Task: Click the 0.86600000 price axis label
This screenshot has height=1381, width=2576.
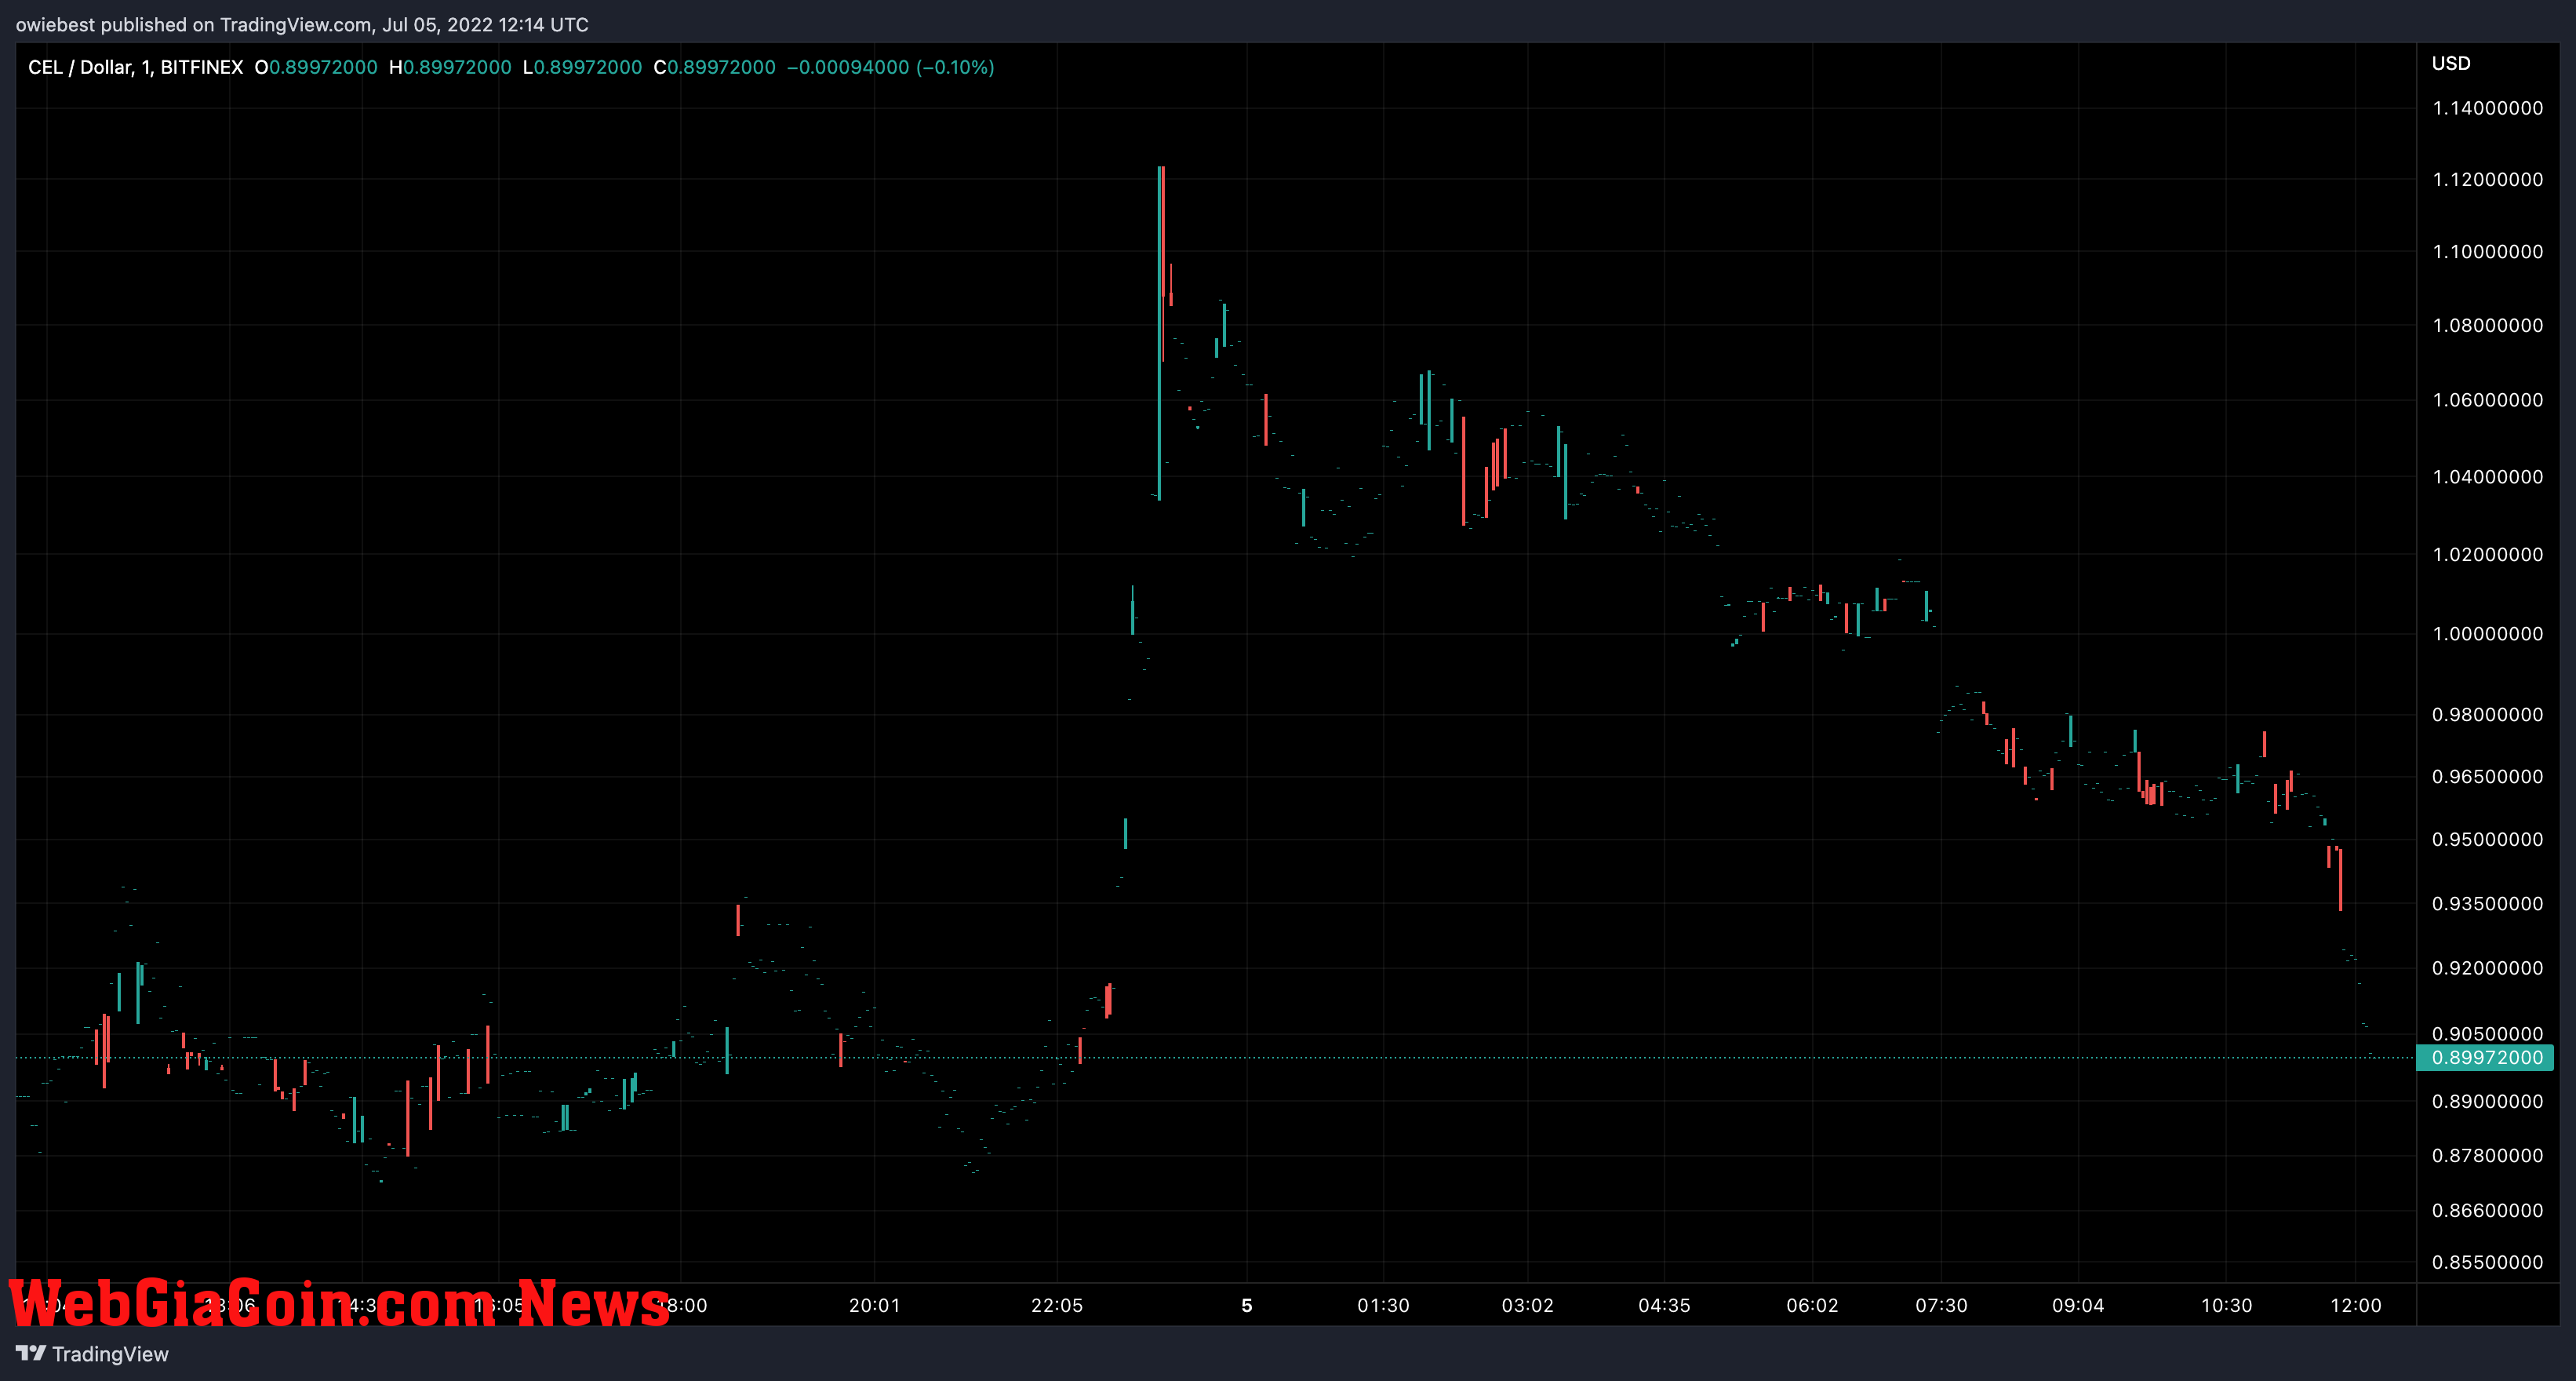Action: (x=2487, y=1210)
